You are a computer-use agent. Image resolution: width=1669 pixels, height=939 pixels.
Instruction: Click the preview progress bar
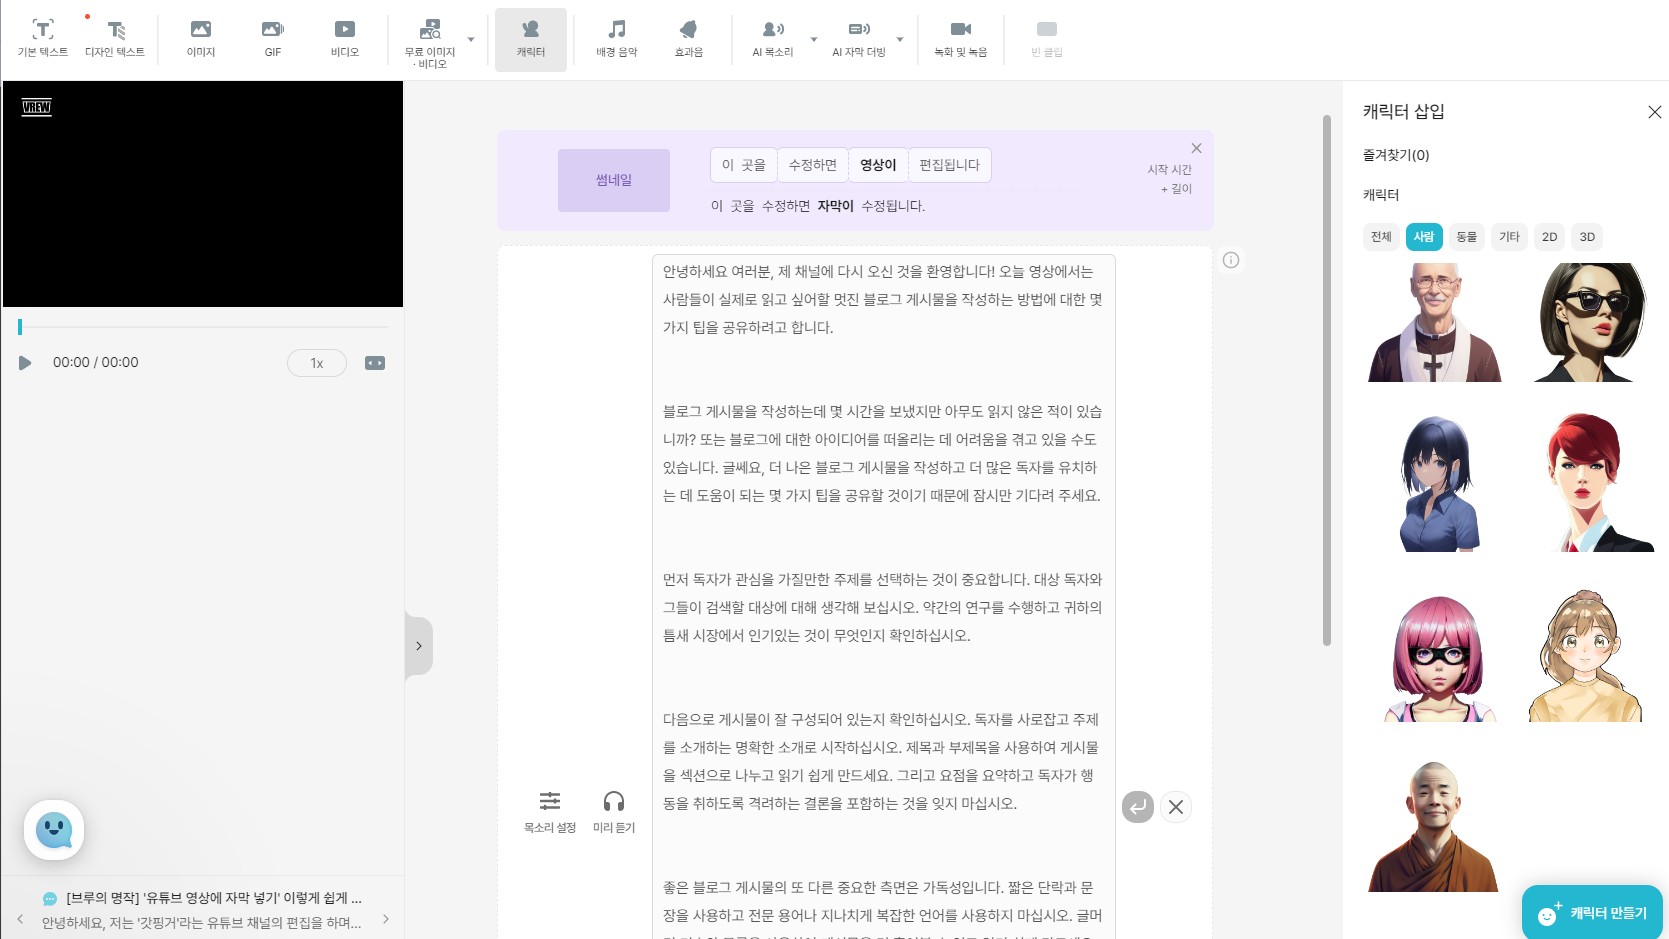click(x=203, y=327)
